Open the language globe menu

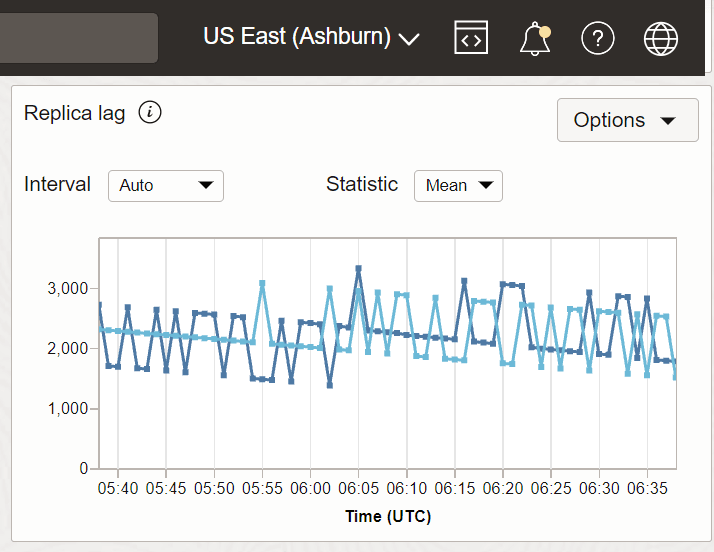(x=660, y=38)
